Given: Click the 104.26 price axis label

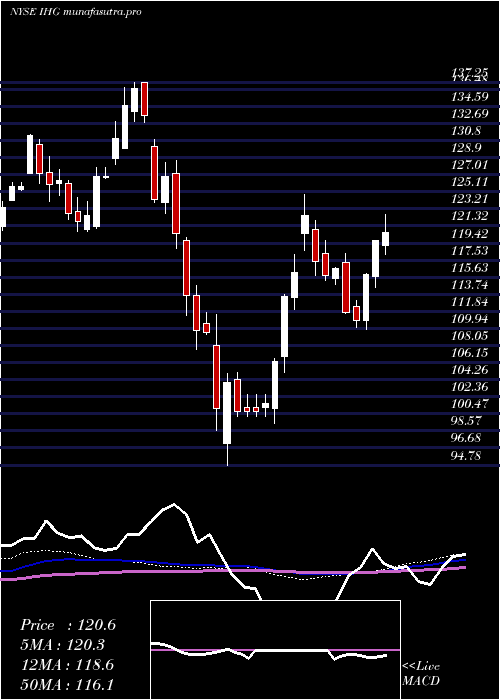Looking at the screenshot, I should tap(470, 370).
